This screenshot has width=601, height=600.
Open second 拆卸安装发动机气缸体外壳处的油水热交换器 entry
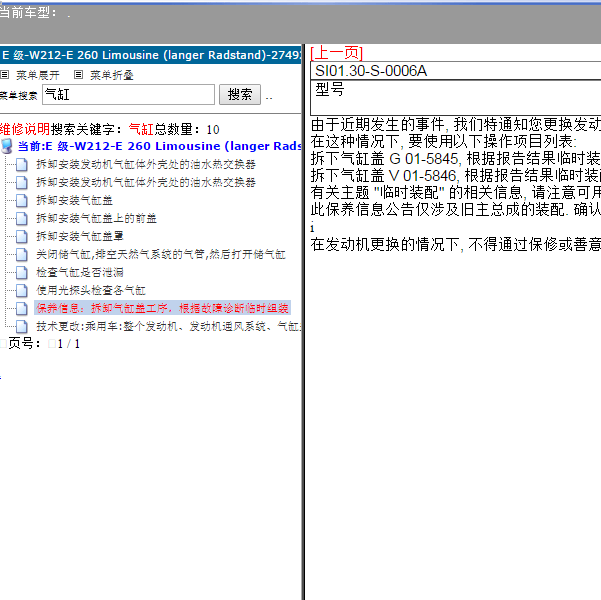146,182
